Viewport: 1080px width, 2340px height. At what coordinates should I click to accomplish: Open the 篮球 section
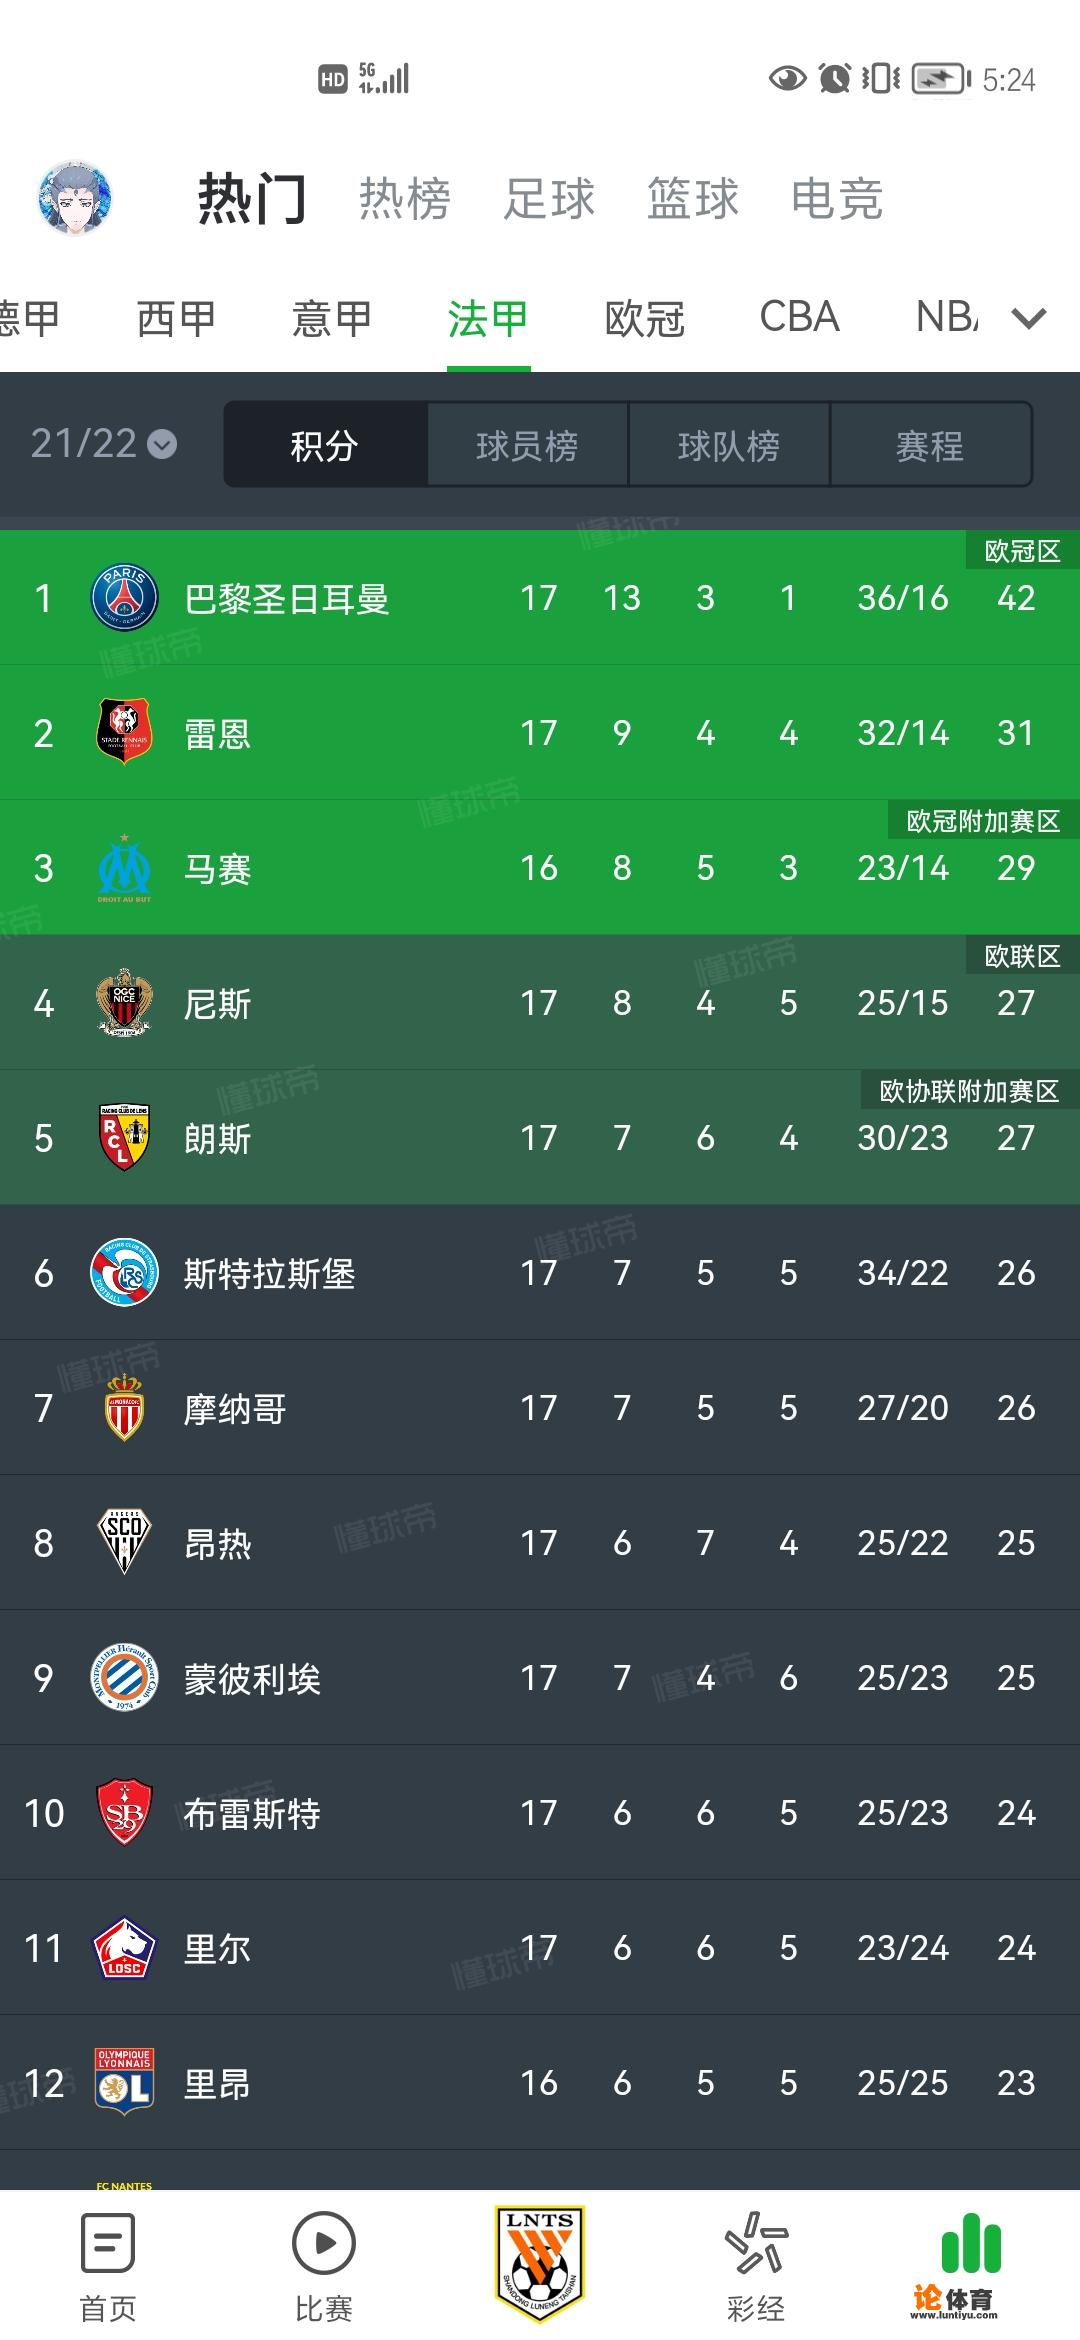pyautogui.click(x=693, y=198)
